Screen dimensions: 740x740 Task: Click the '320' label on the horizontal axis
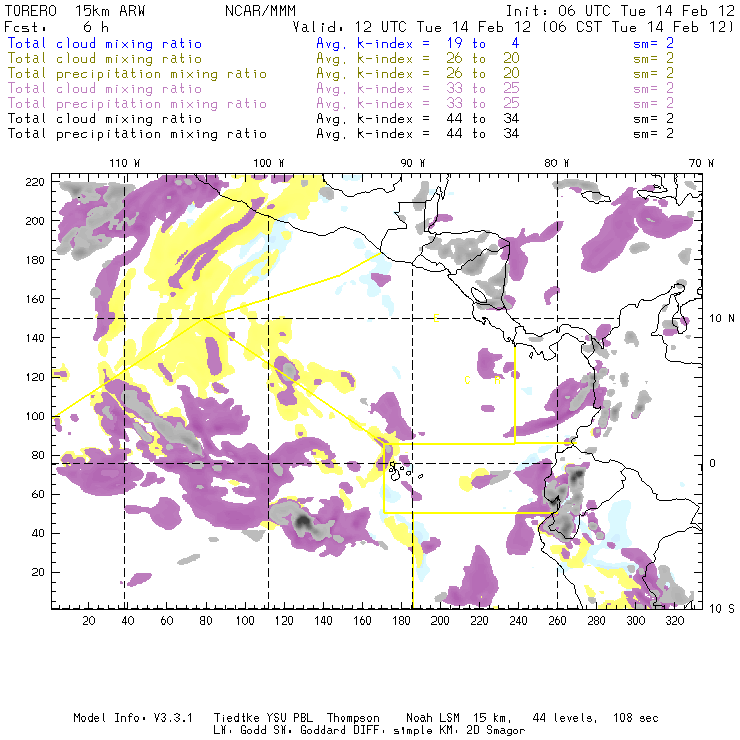click(674, 621)
